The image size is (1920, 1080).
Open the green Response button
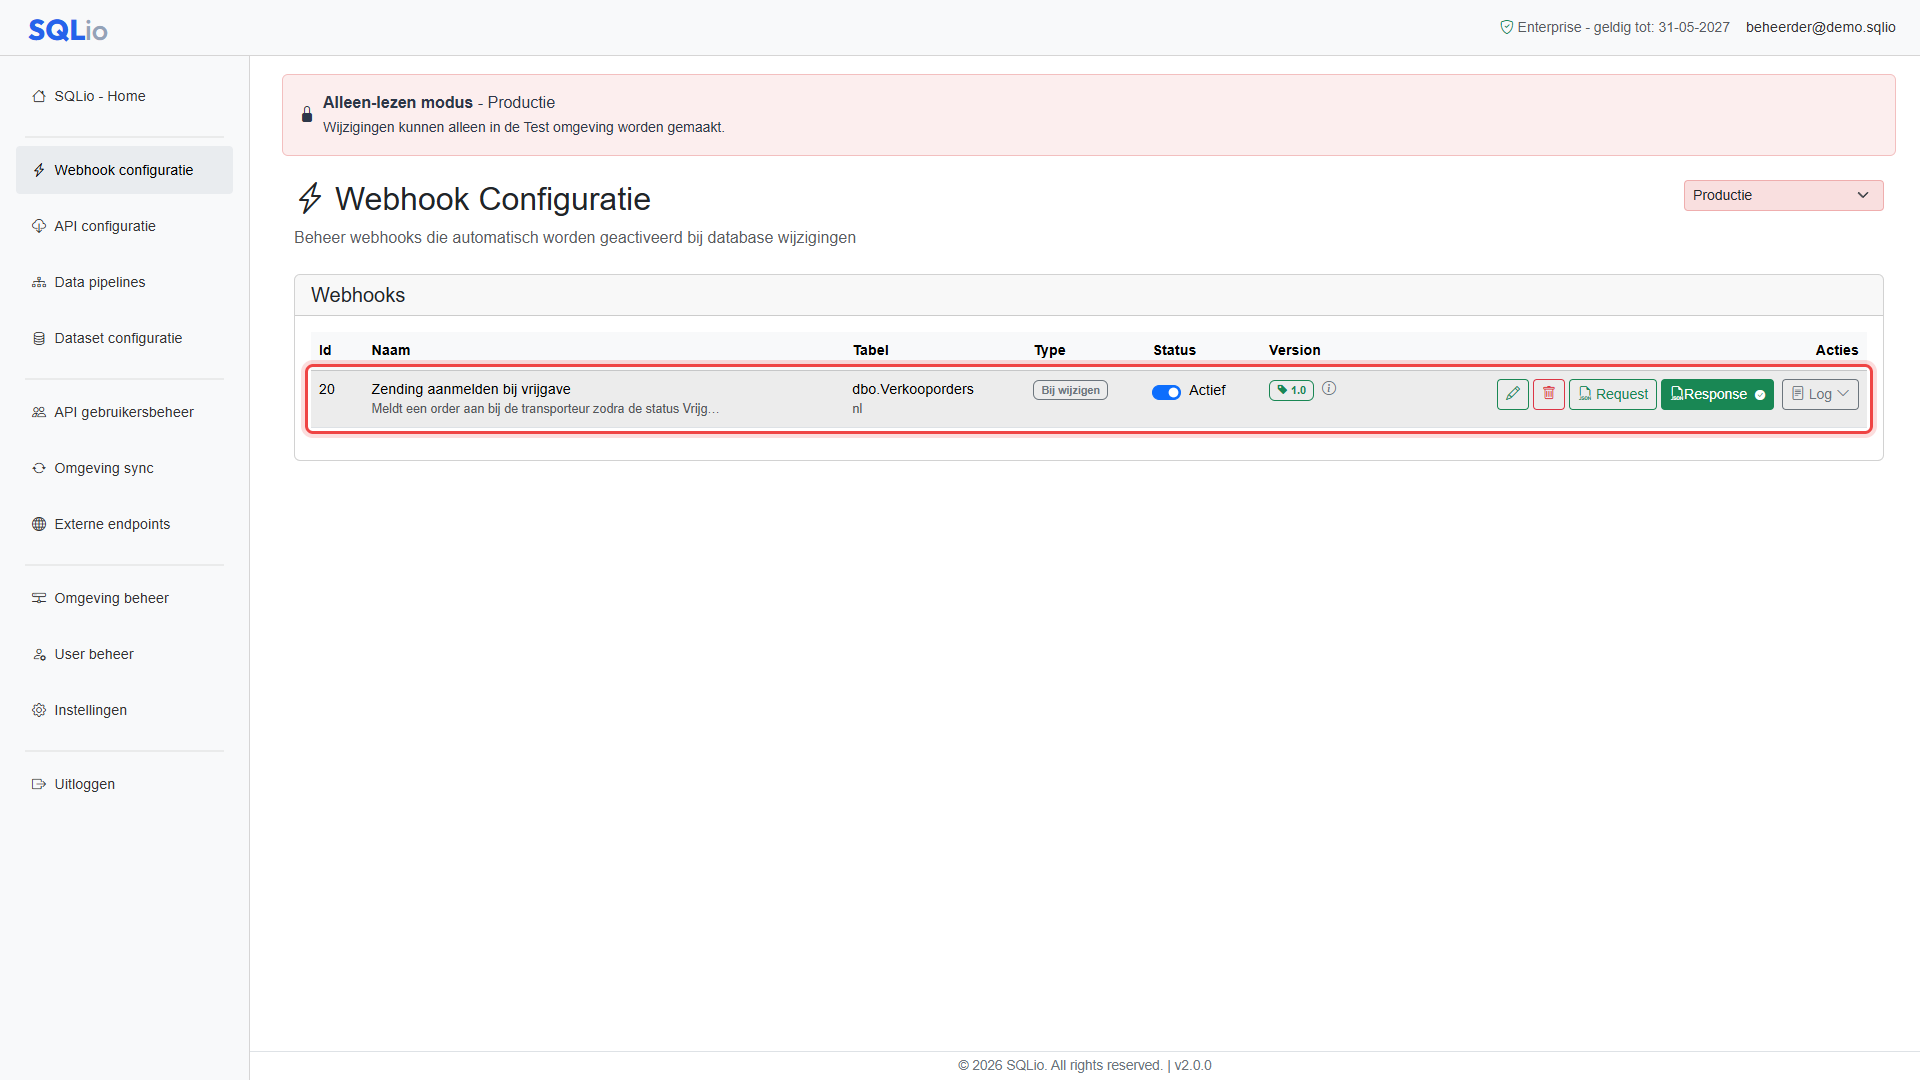pos(1717,394)
